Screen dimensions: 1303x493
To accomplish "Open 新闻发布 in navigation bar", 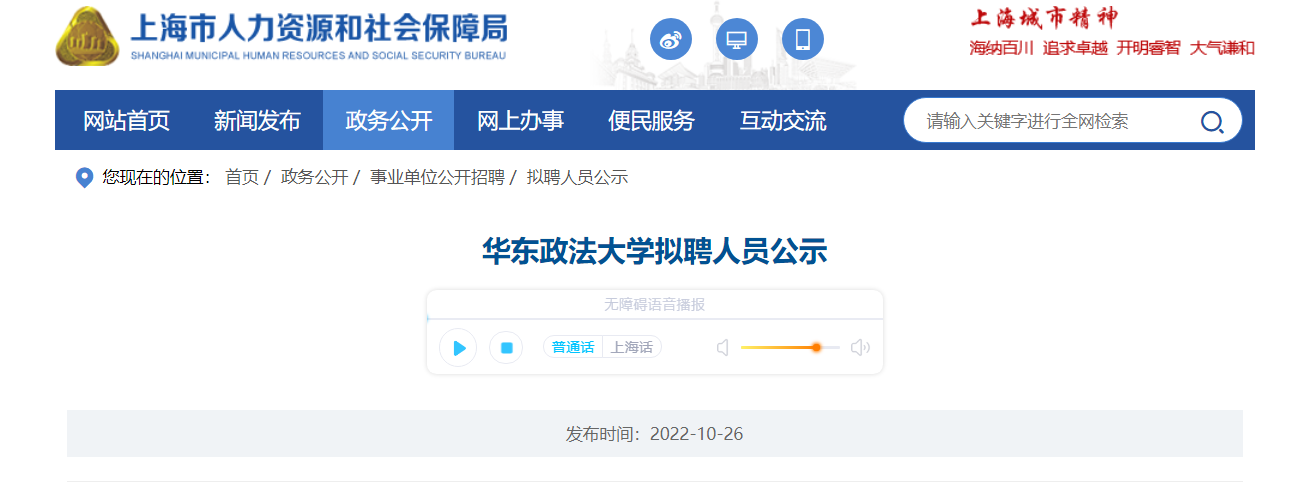I will (257, 121).
